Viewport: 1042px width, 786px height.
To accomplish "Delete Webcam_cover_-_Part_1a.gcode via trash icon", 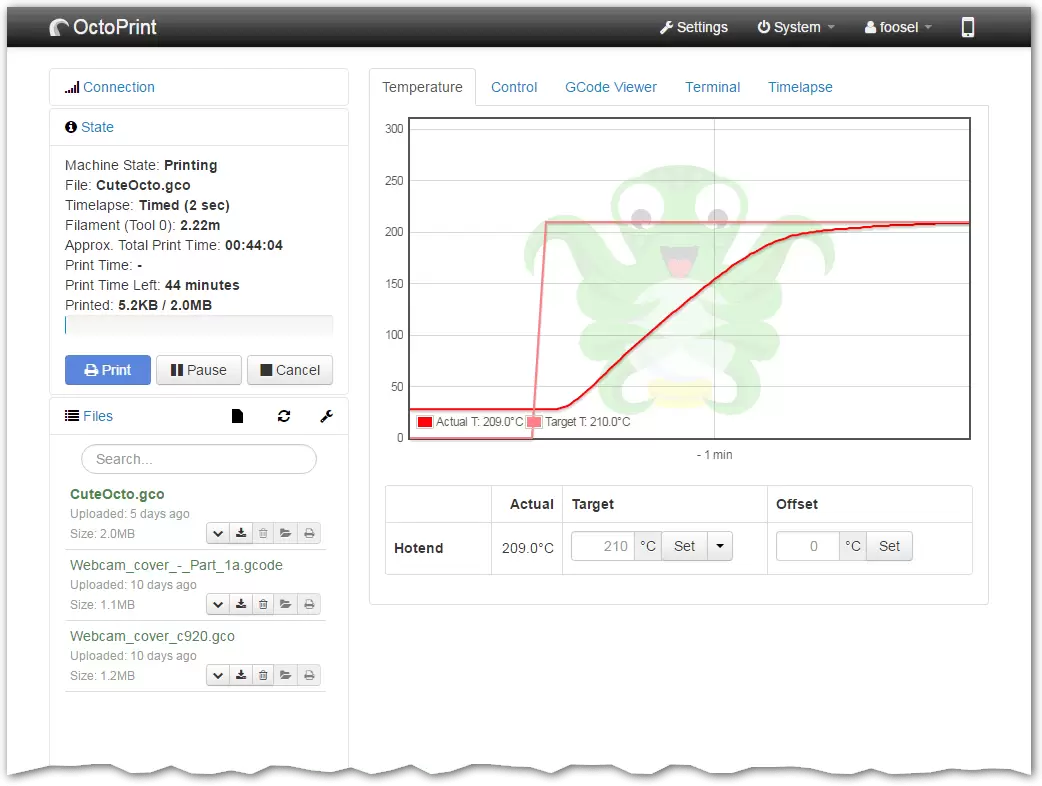I will pos(263,604).
